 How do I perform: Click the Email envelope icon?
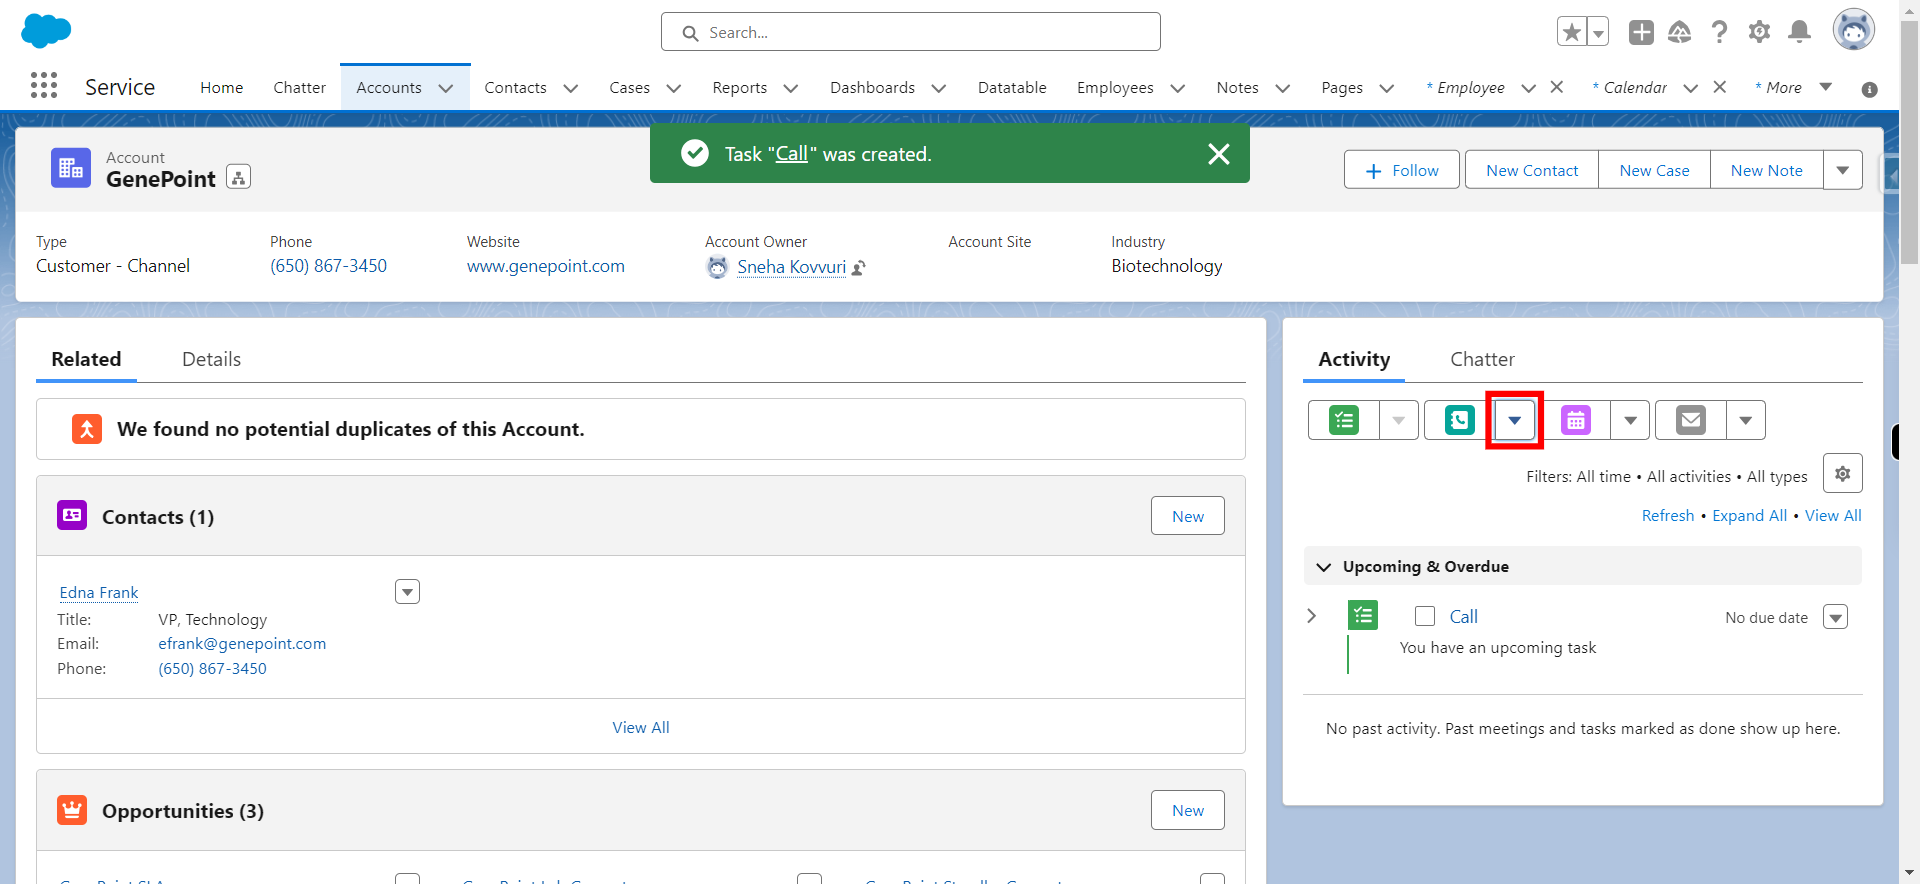click(x=1691, y=420)
